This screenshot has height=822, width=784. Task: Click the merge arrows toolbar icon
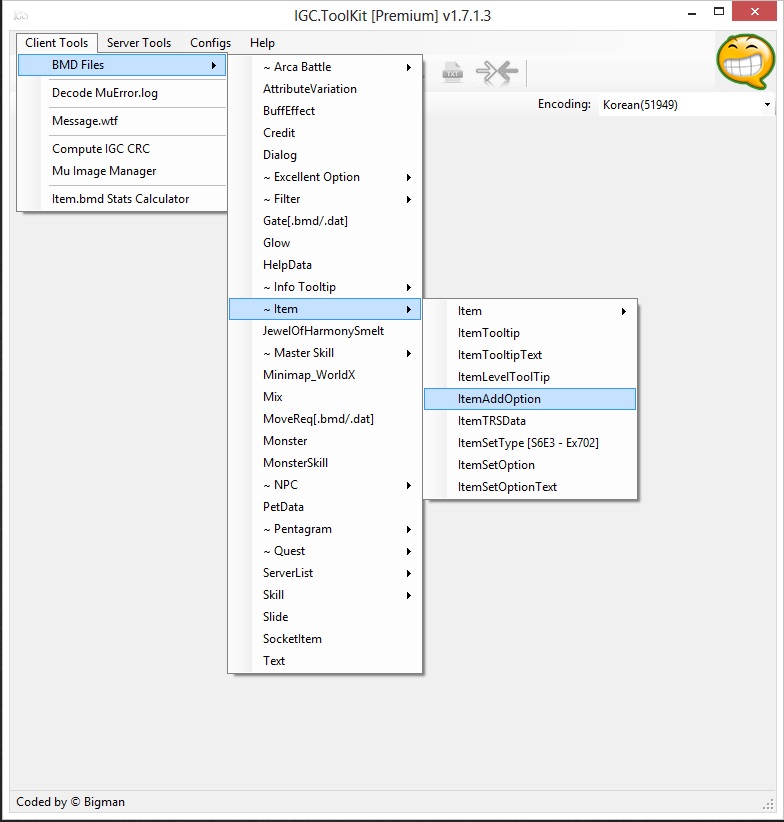pyautogui.click(x=497, y=72)
